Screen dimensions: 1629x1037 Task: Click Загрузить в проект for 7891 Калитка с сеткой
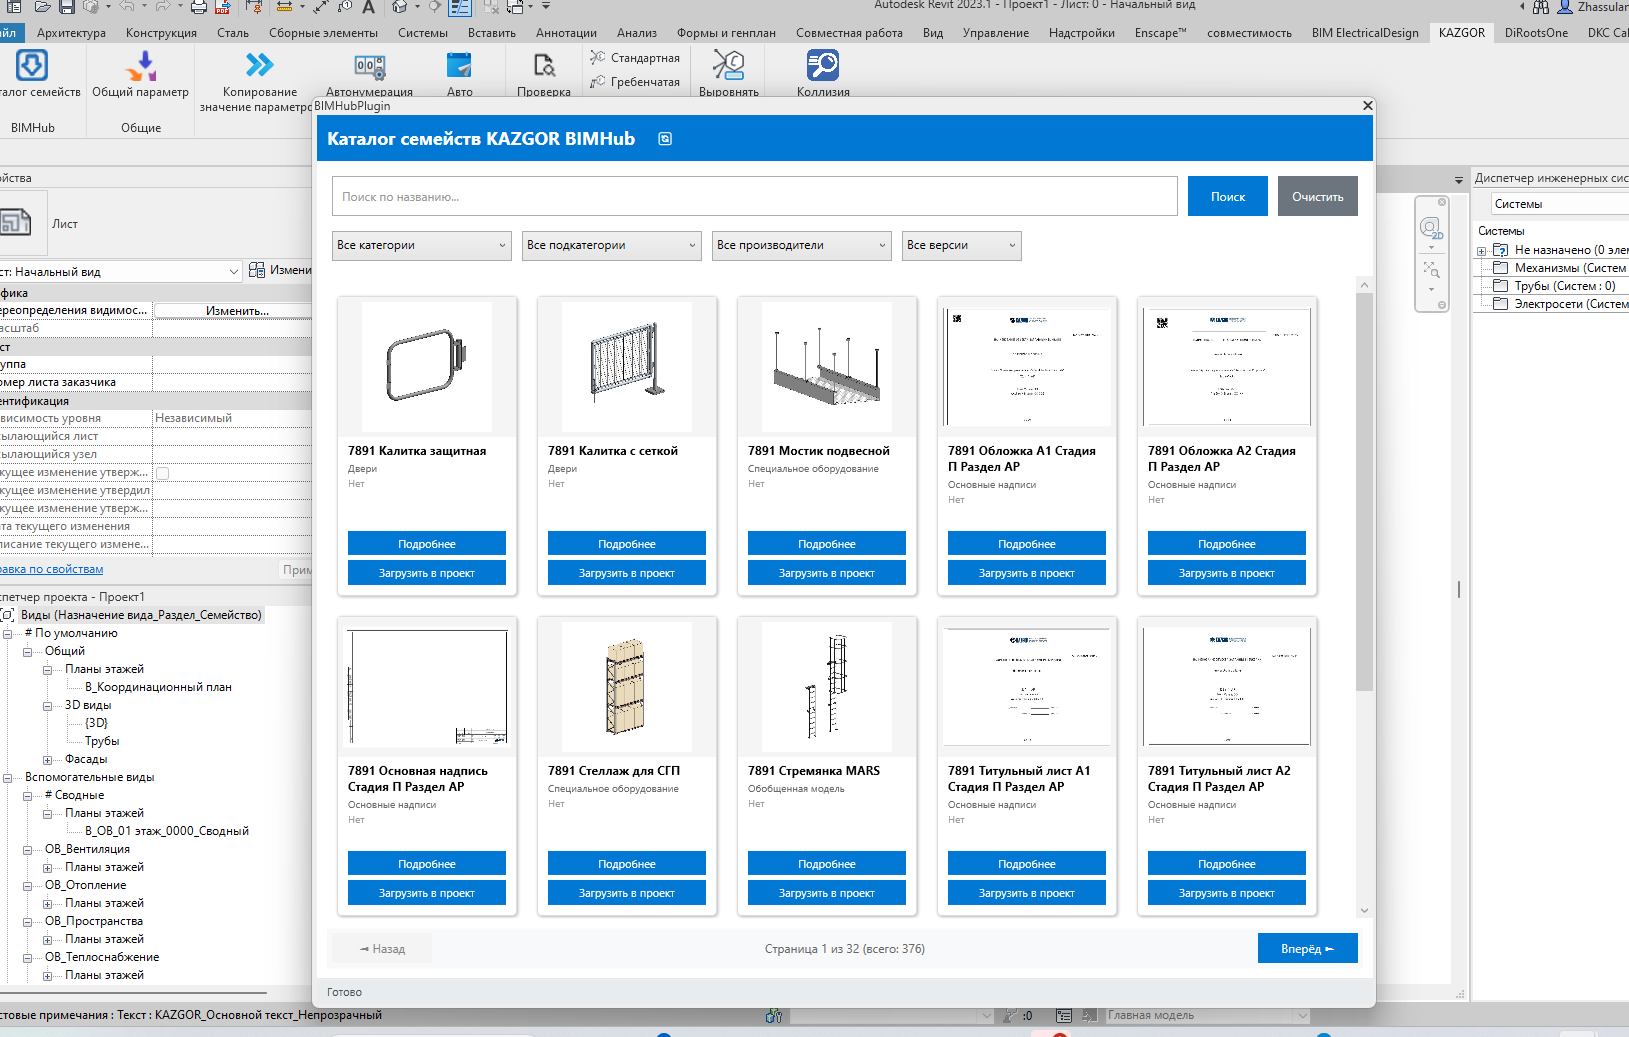click(x=627, y=572)
